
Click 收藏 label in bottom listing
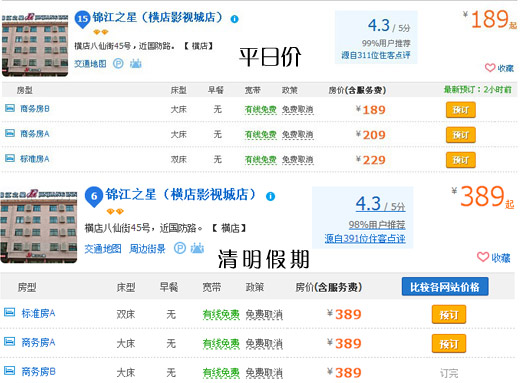[501, 258]
